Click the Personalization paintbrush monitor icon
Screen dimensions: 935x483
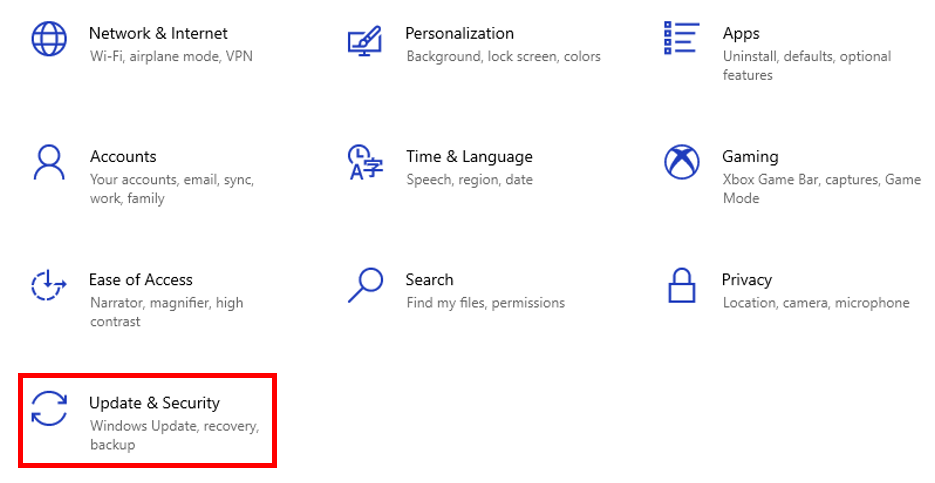click(x=364, y=41)
